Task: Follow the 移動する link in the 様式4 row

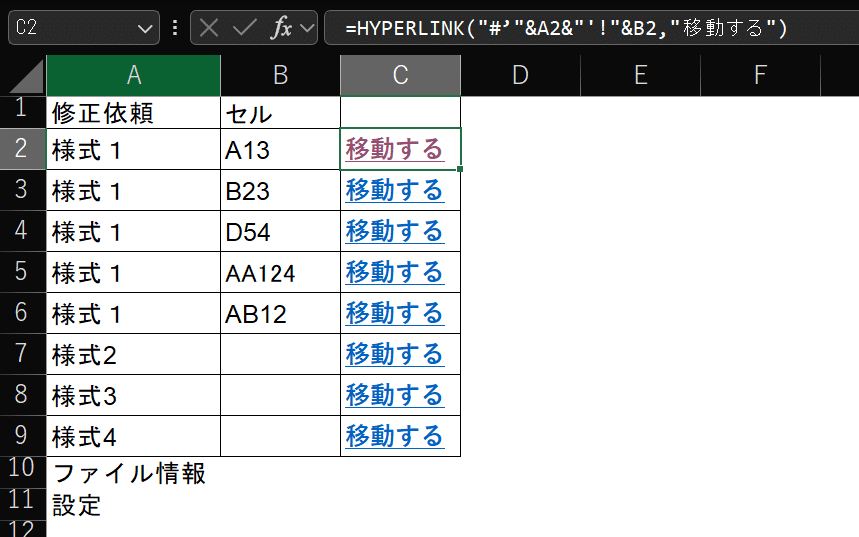Action: pos(394,436)
